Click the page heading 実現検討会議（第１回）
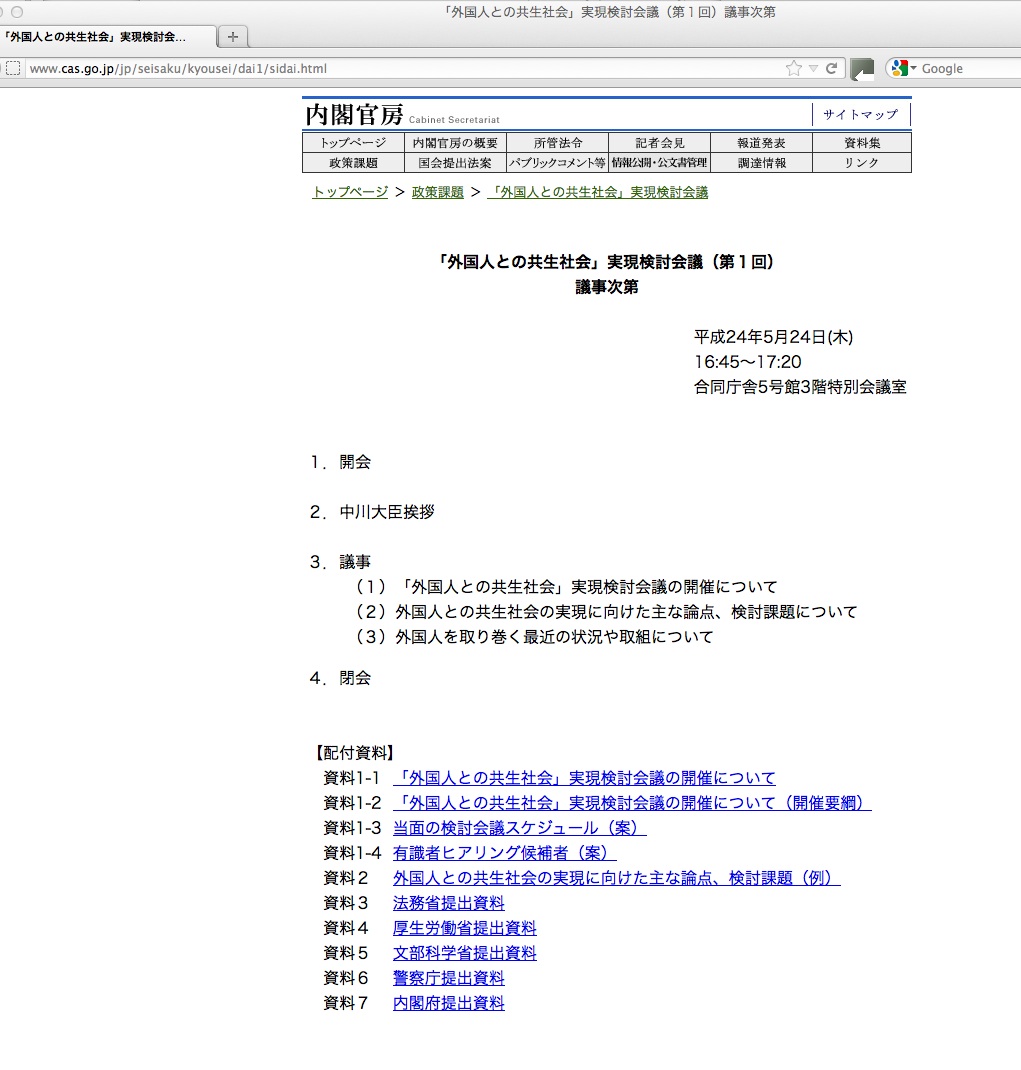This screenshot has width=1021, height=1070. point(606,262)
